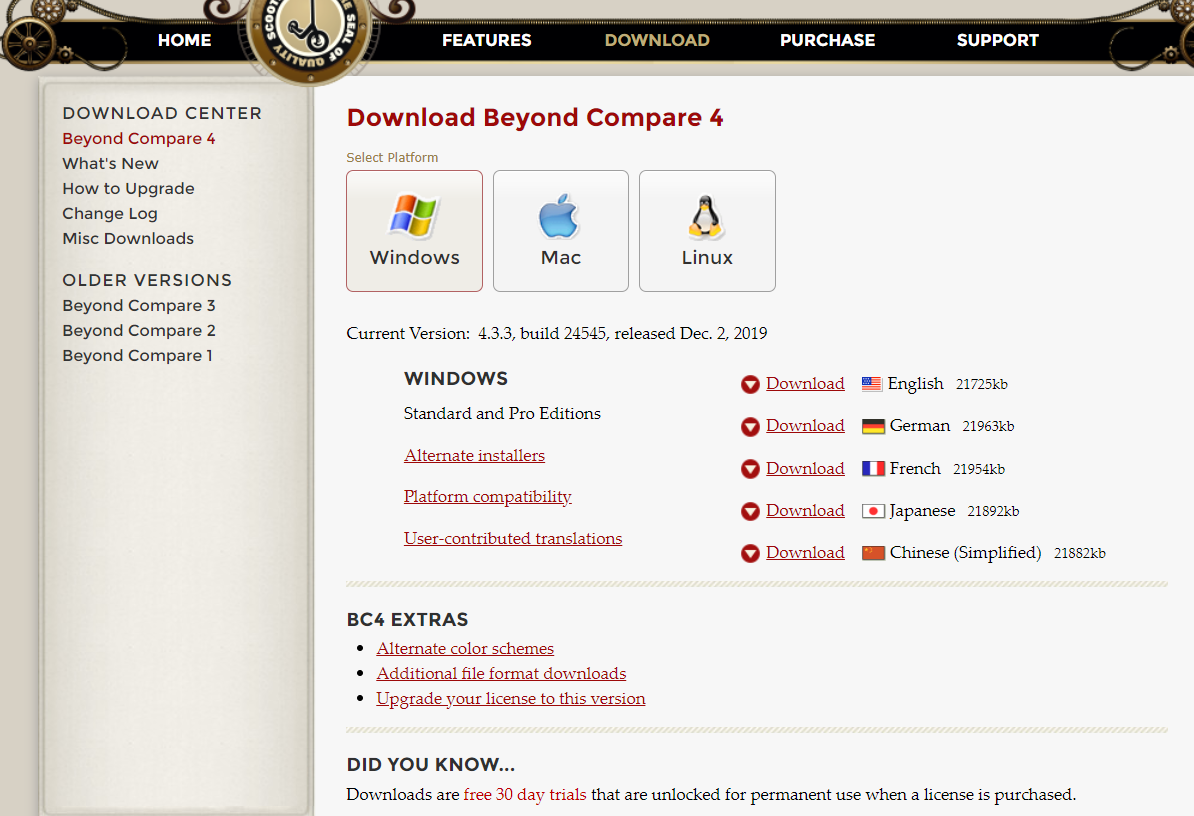Open the Platform compatibility link
Image resolution: width=1194 pixels, height=816 pixels.
[x=487, y=497]
